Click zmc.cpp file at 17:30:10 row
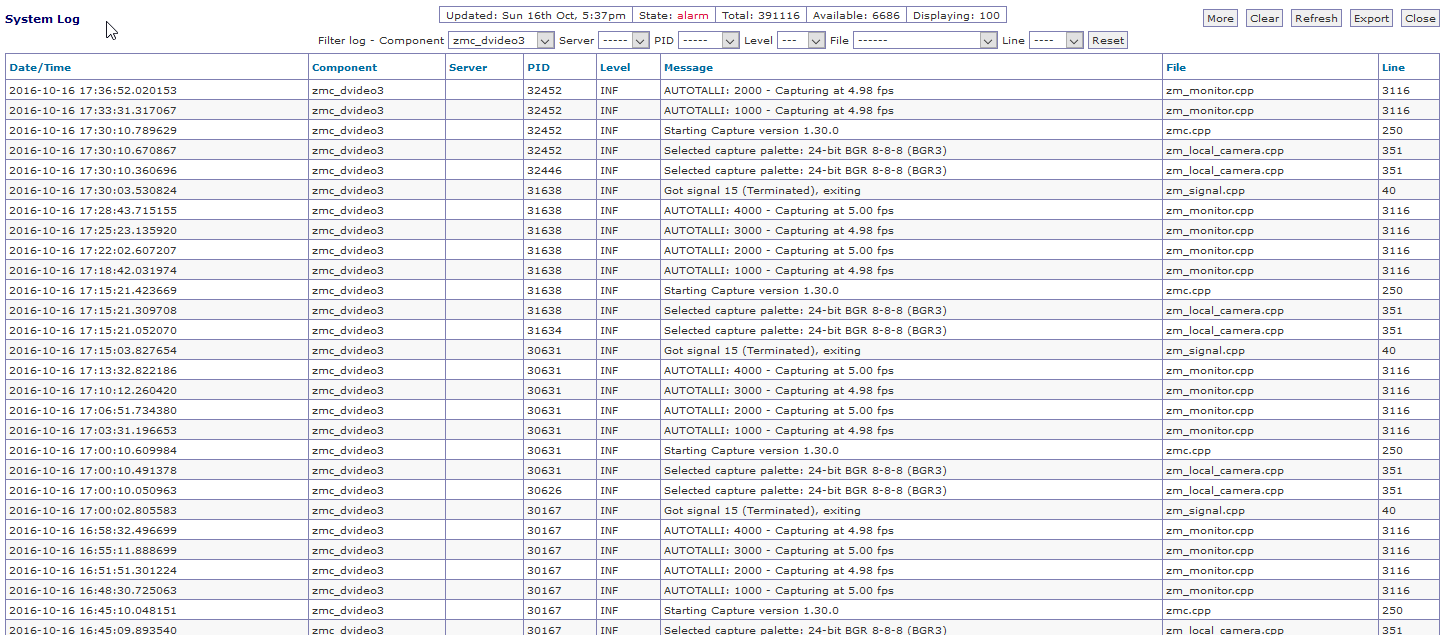The image size is (1452, 635). click(1188, 131)
